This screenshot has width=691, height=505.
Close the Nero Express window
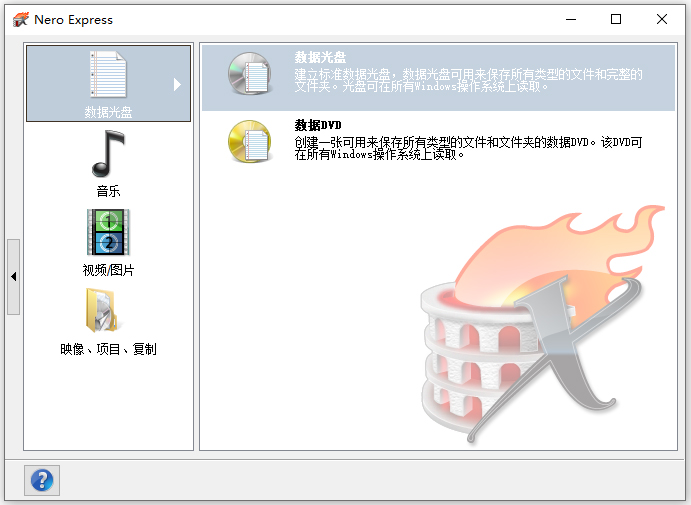pyautogui.click(x=662, y=19)
